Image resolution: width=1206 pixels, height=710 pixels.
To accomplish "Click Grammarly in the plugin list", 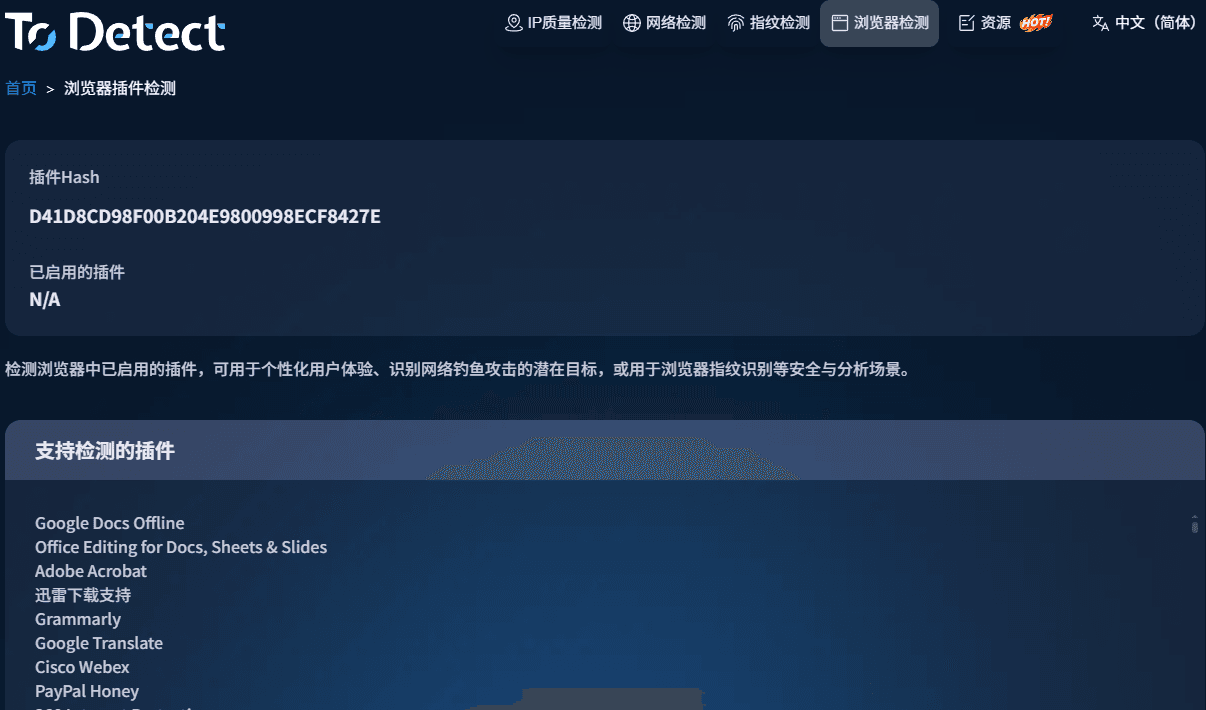I will [78, 619].
